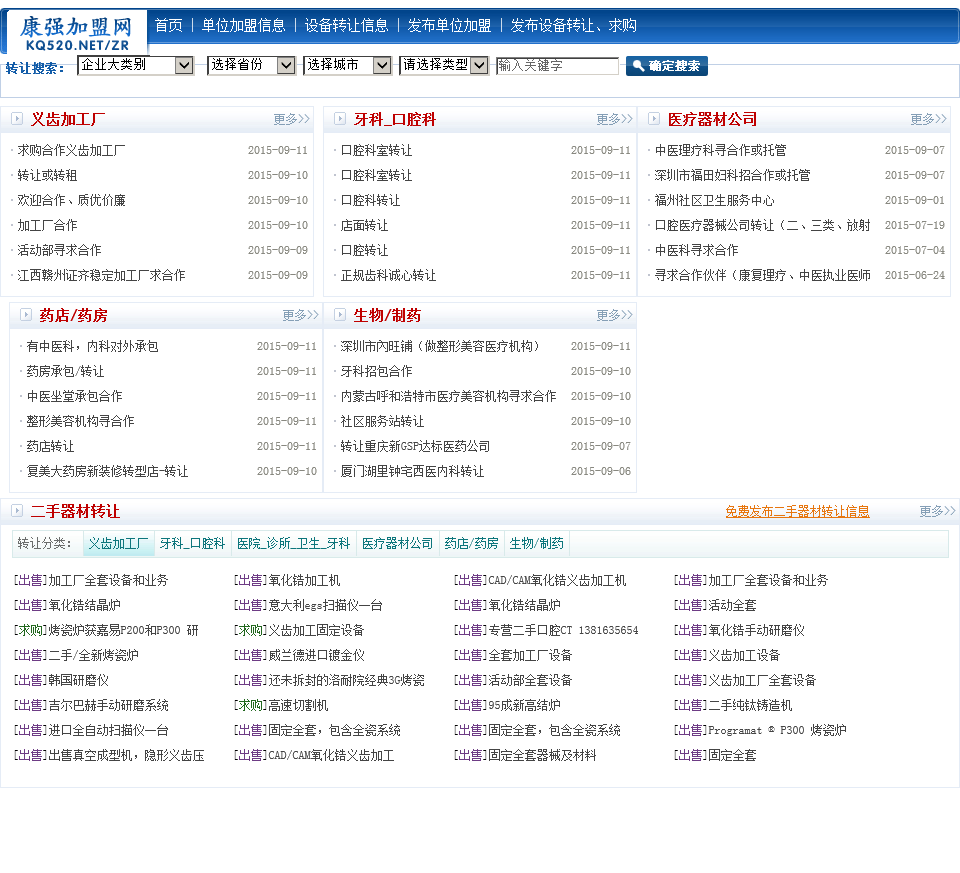Open 单位加盟信息 in top navigation

(244, 25)
